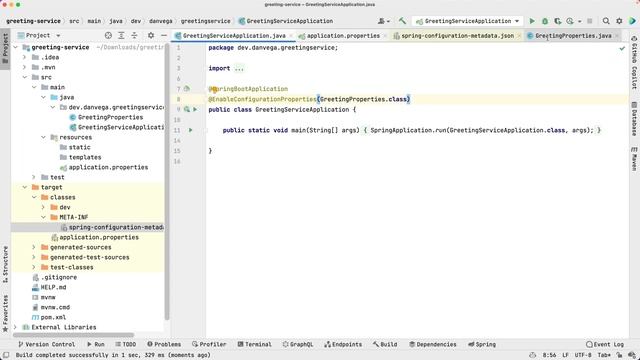Click the Project panel horizontal scrollbar
640x360 pixels.
(x=73, y=335)
